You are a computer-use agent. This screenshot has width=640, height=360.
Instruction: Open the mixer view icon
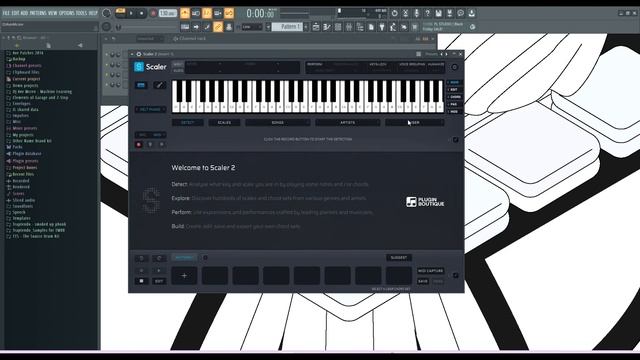(349, 27)
